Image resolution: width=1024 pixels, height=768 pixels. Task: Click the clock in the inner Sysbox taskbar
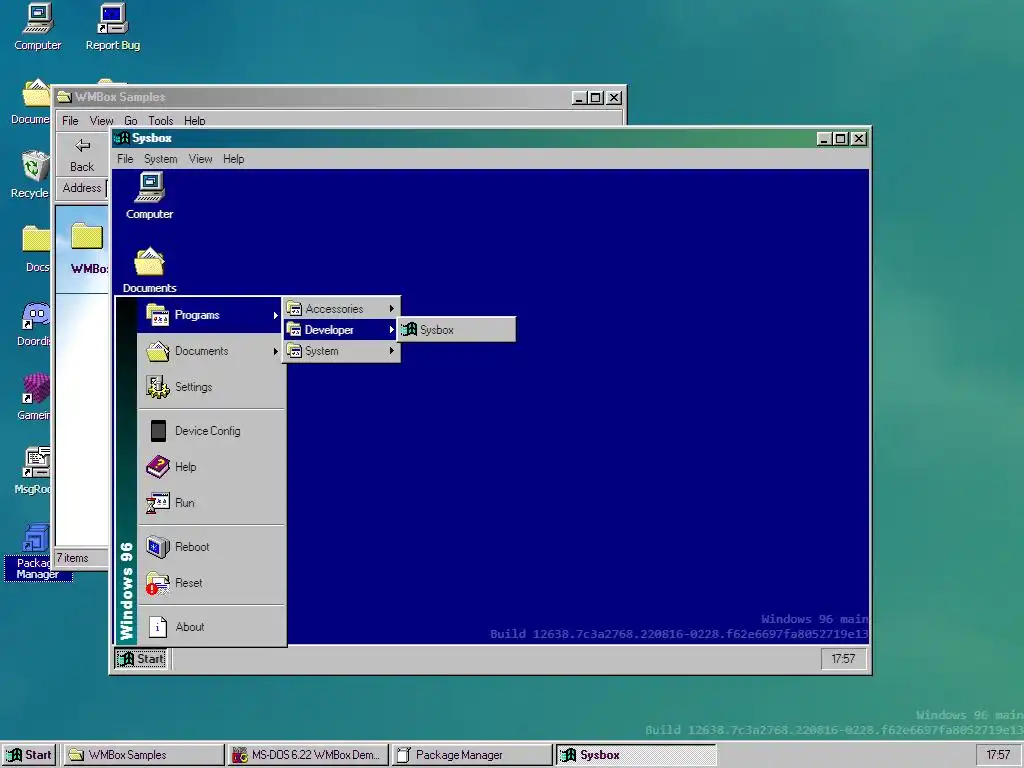click(843, 659)
